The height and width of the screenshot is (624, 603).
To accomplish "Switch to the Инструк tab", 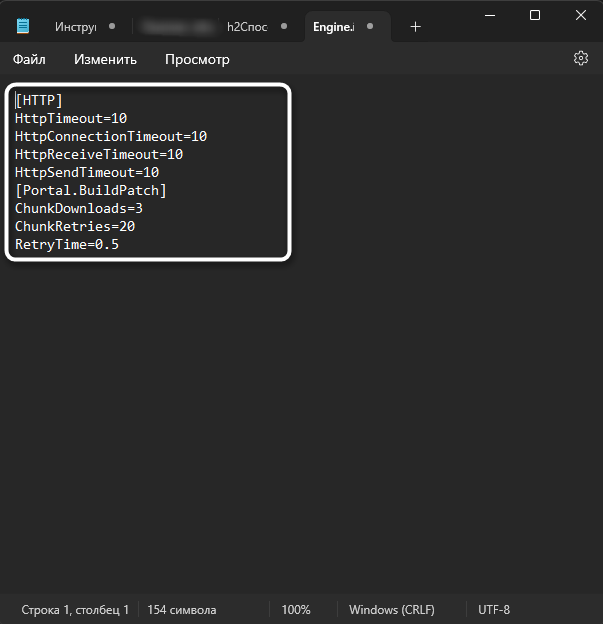I will tap(75, 26).
